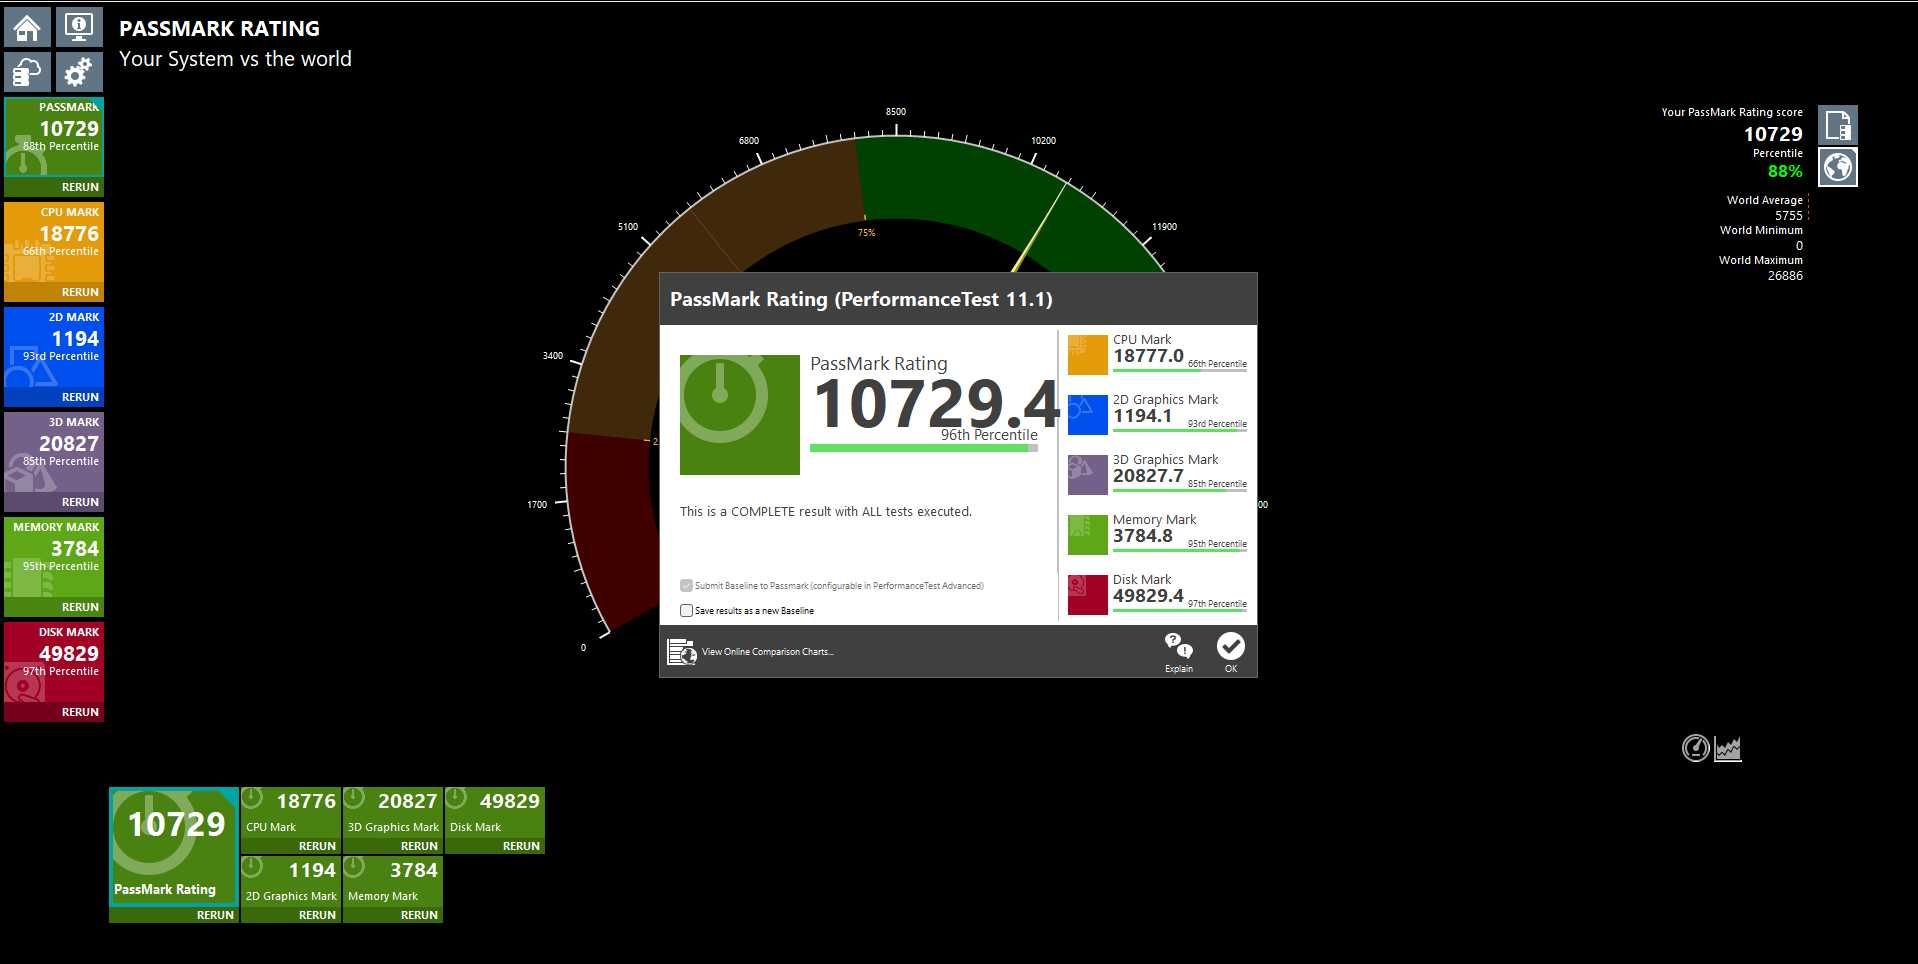Click the World Maximum 26886 value
This screenshot has height=964, width=1918.
click(x=1785, y=275)
